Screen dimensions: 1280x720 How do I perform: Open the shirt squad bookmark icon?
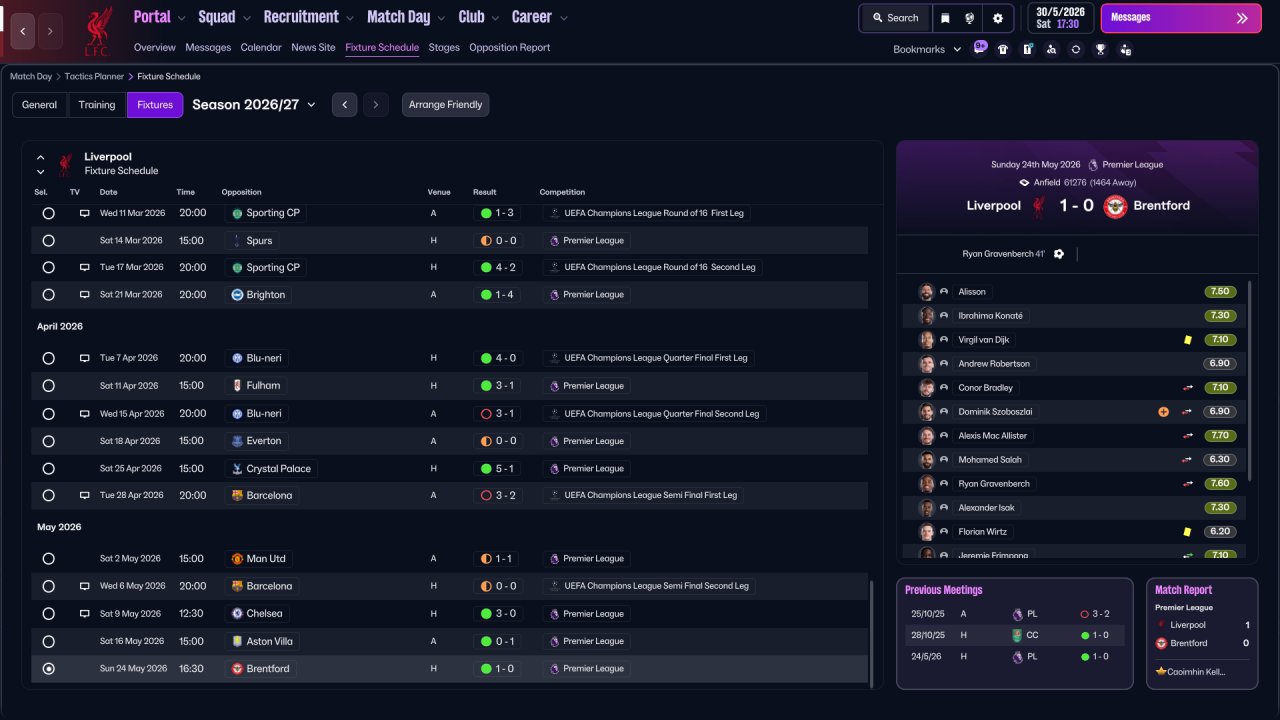(1003, 49)
